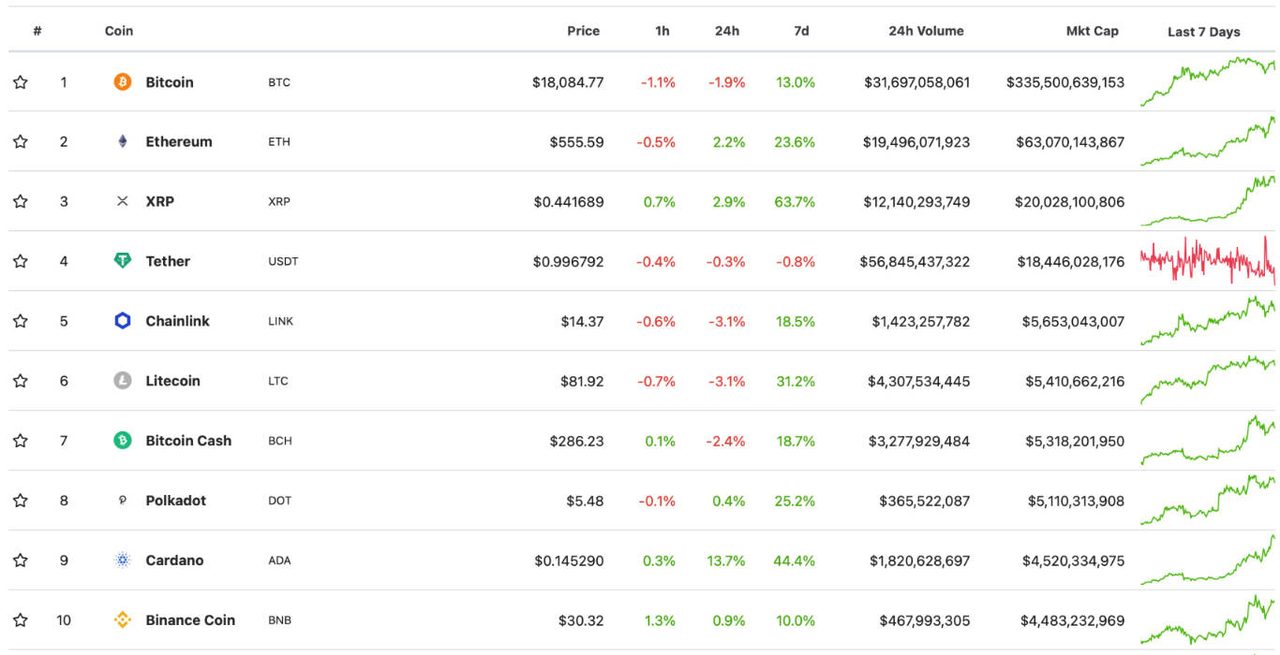
Task: Open the Binance Coin page link
Action: [190, 620]
